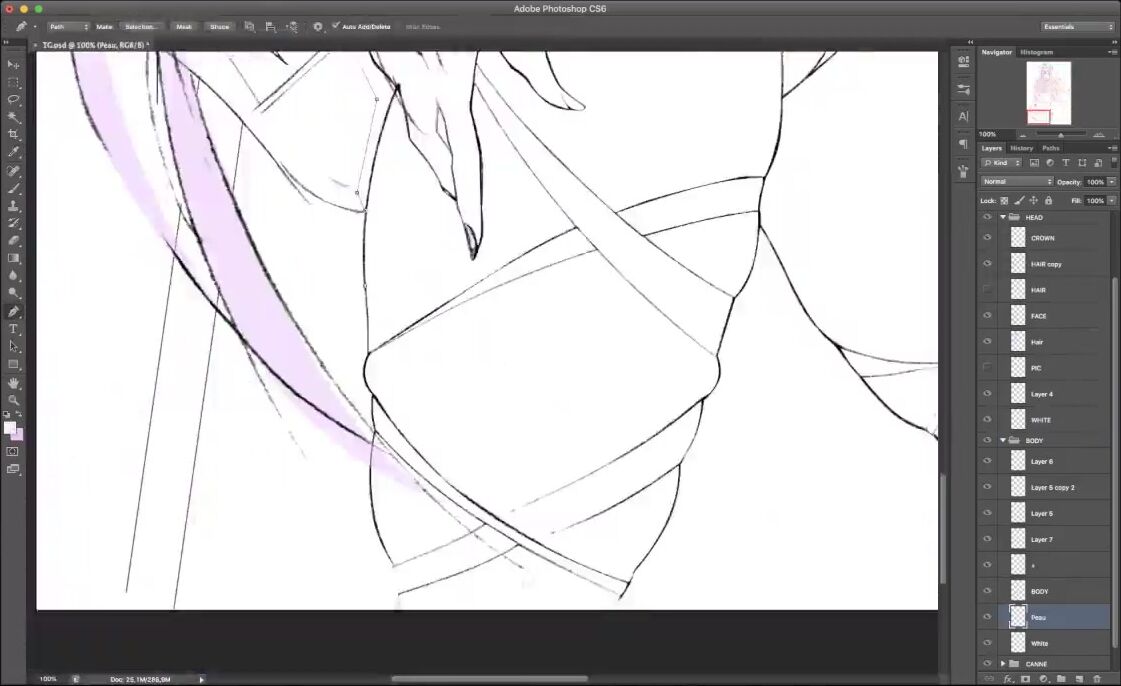
Task: Activate the Brush tool
Action: point(13,188)
